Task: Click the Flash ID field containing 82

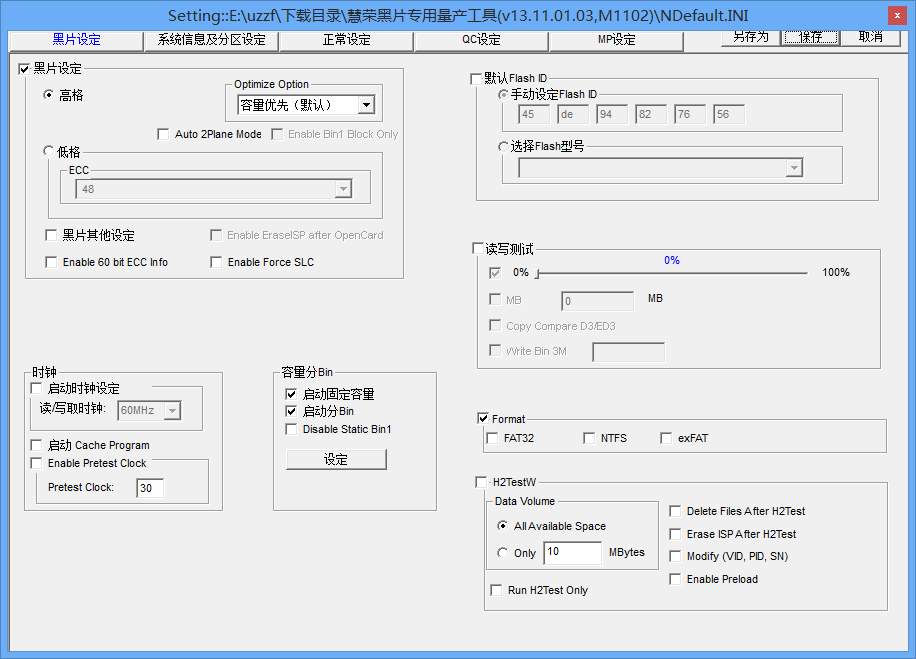Action: 651,115
